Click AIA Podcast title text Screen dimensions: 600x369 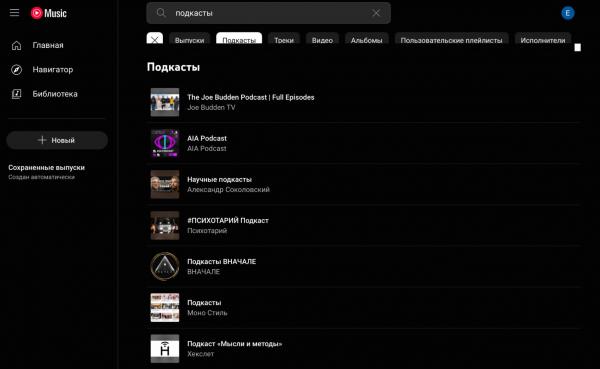point(207,138)
